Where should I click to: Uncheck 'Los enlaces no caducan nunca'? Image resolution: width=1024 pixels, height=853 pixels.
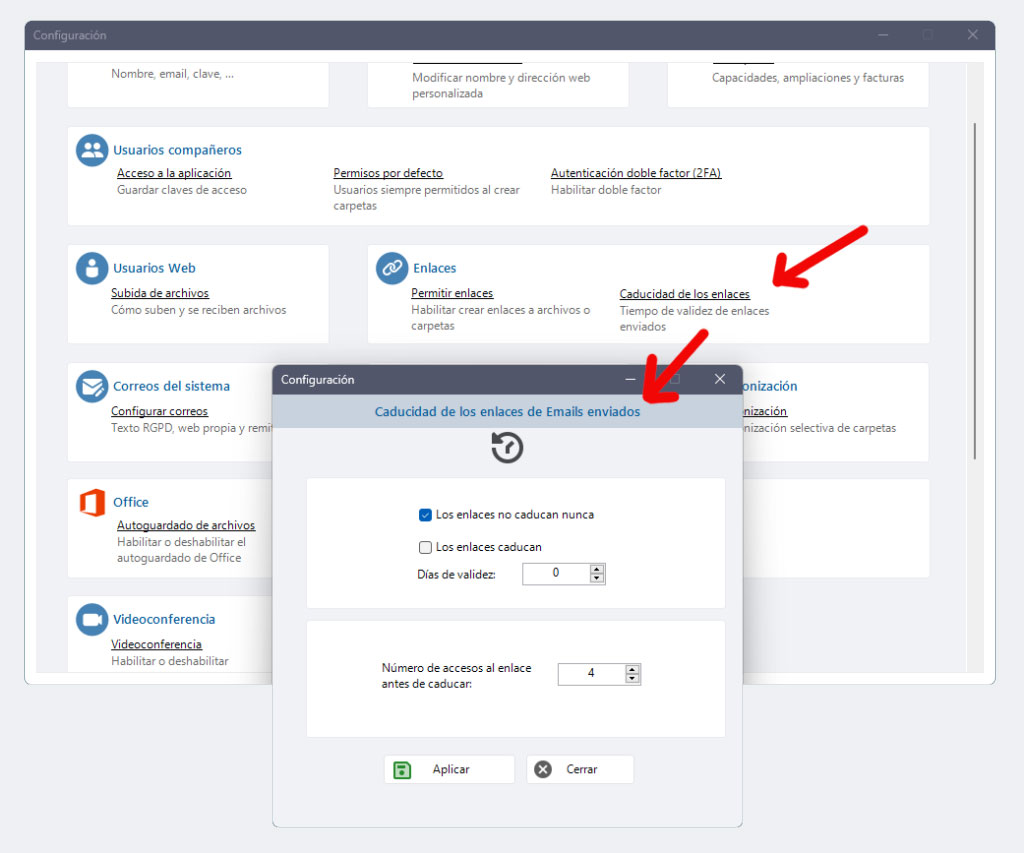coord(425,515)
